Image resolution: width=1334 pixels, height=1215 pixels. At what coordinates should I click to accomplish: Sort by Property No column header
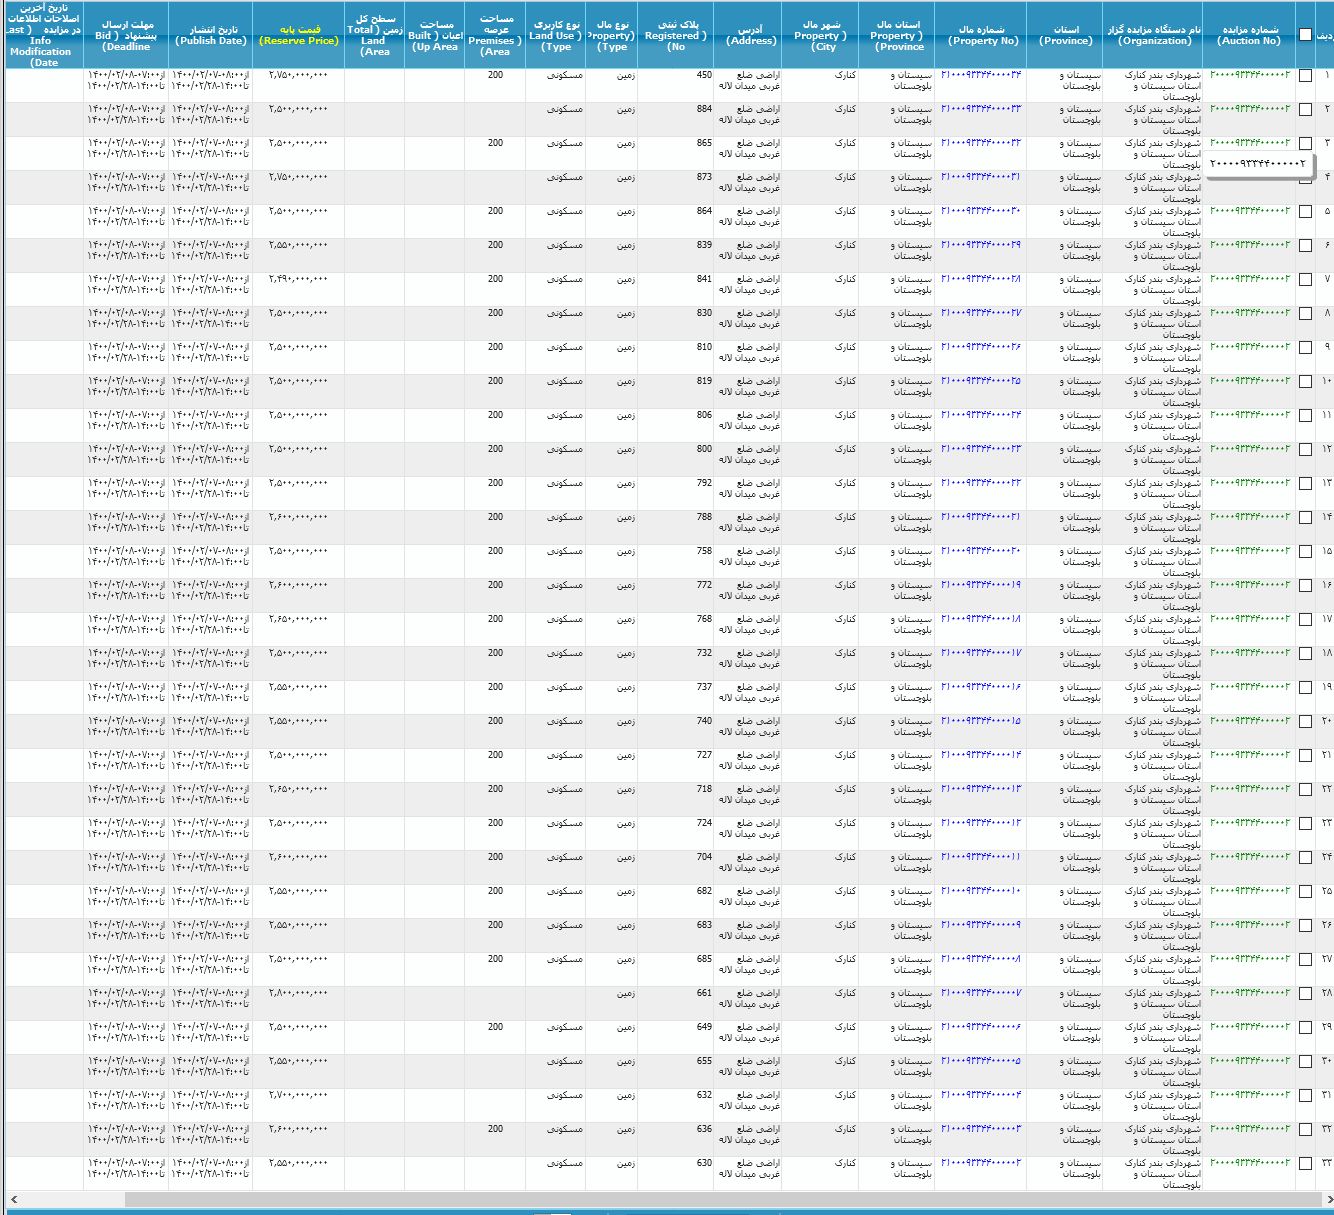coord(982,35)
